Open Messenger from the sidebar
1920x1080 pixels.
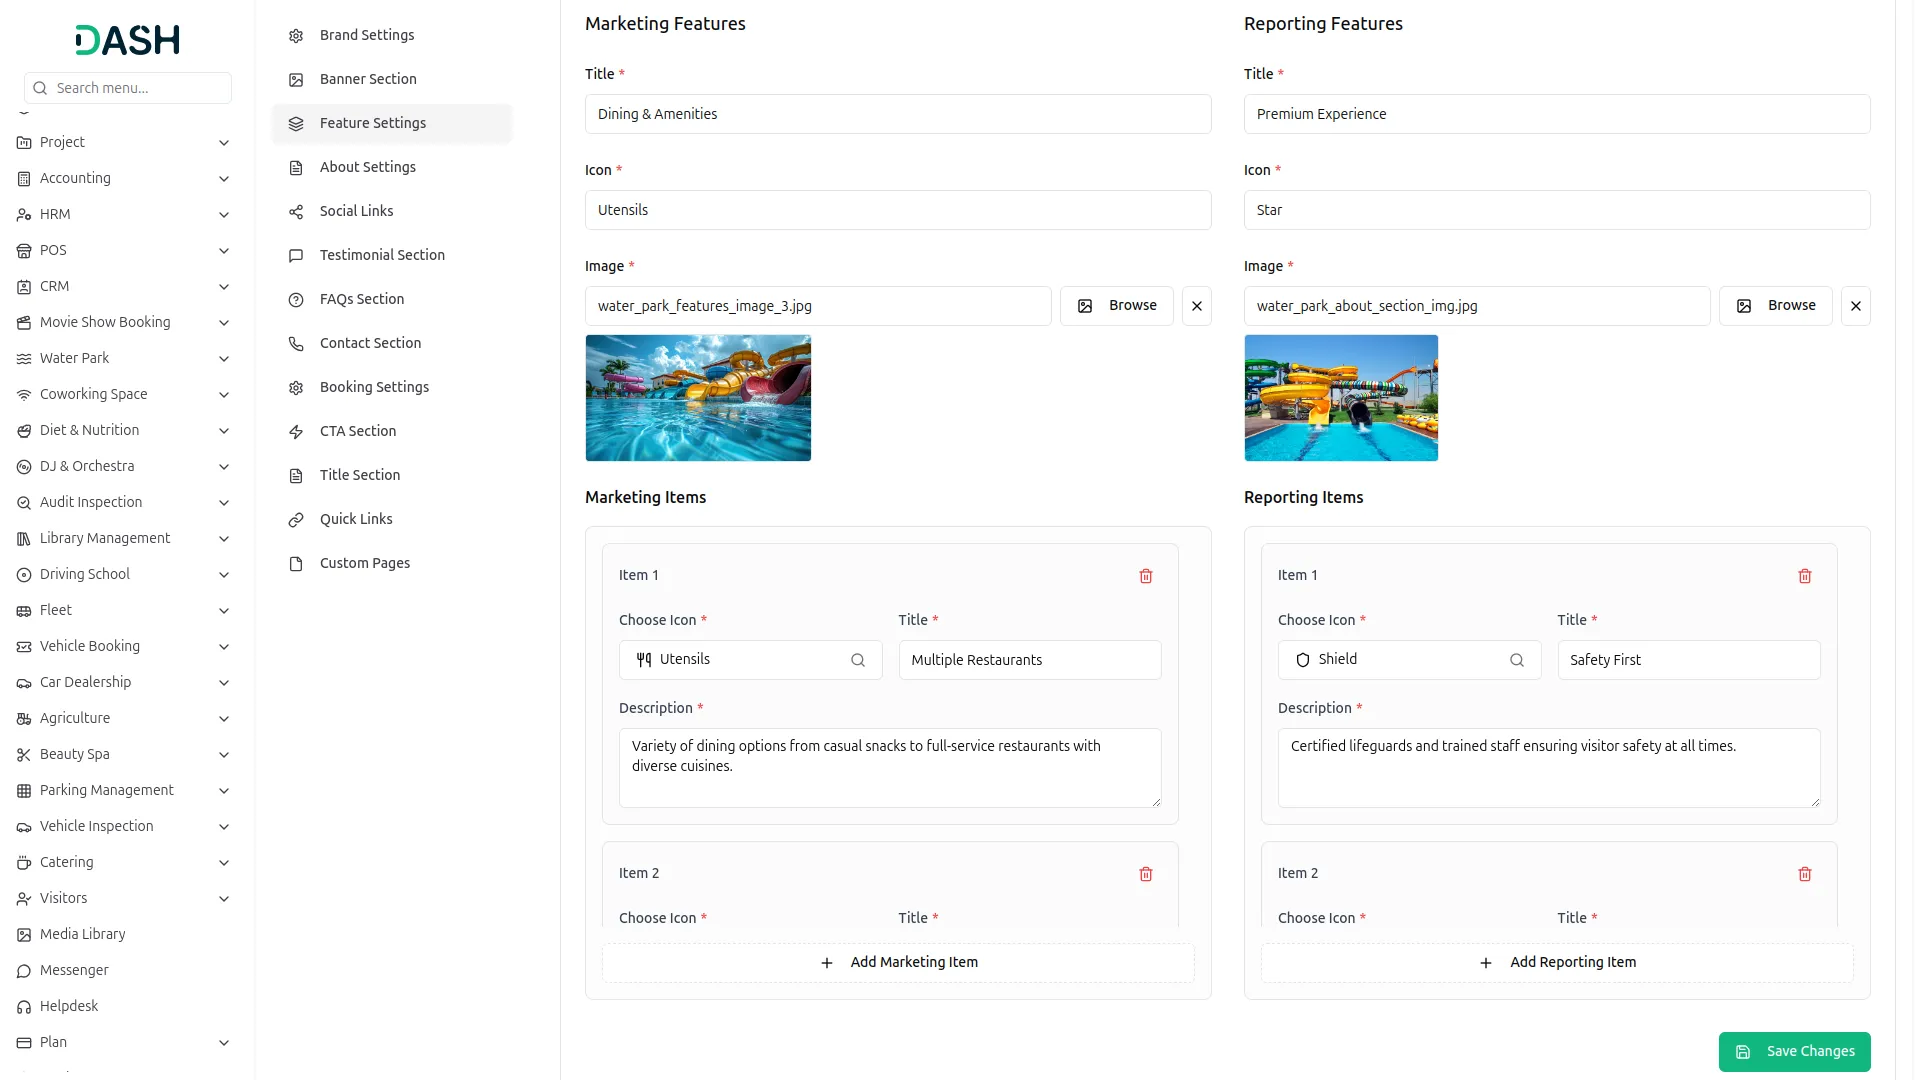(x=74, y=970)
